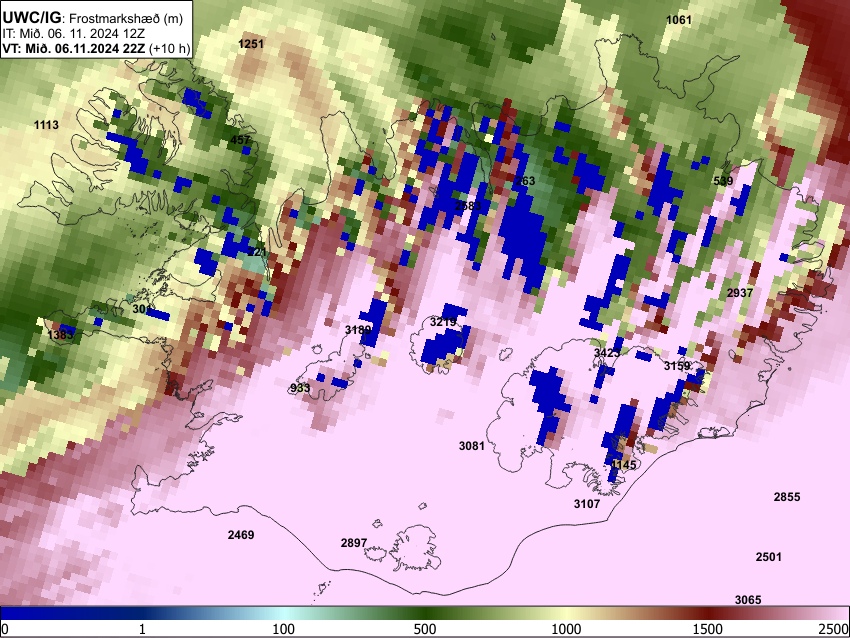
Task: Click the map value 1383
Action: 60,335
